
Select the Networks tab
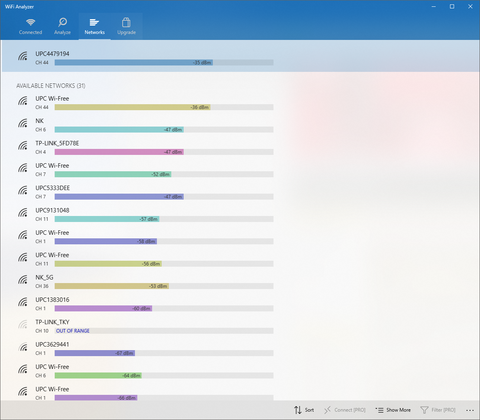[95, 27]
